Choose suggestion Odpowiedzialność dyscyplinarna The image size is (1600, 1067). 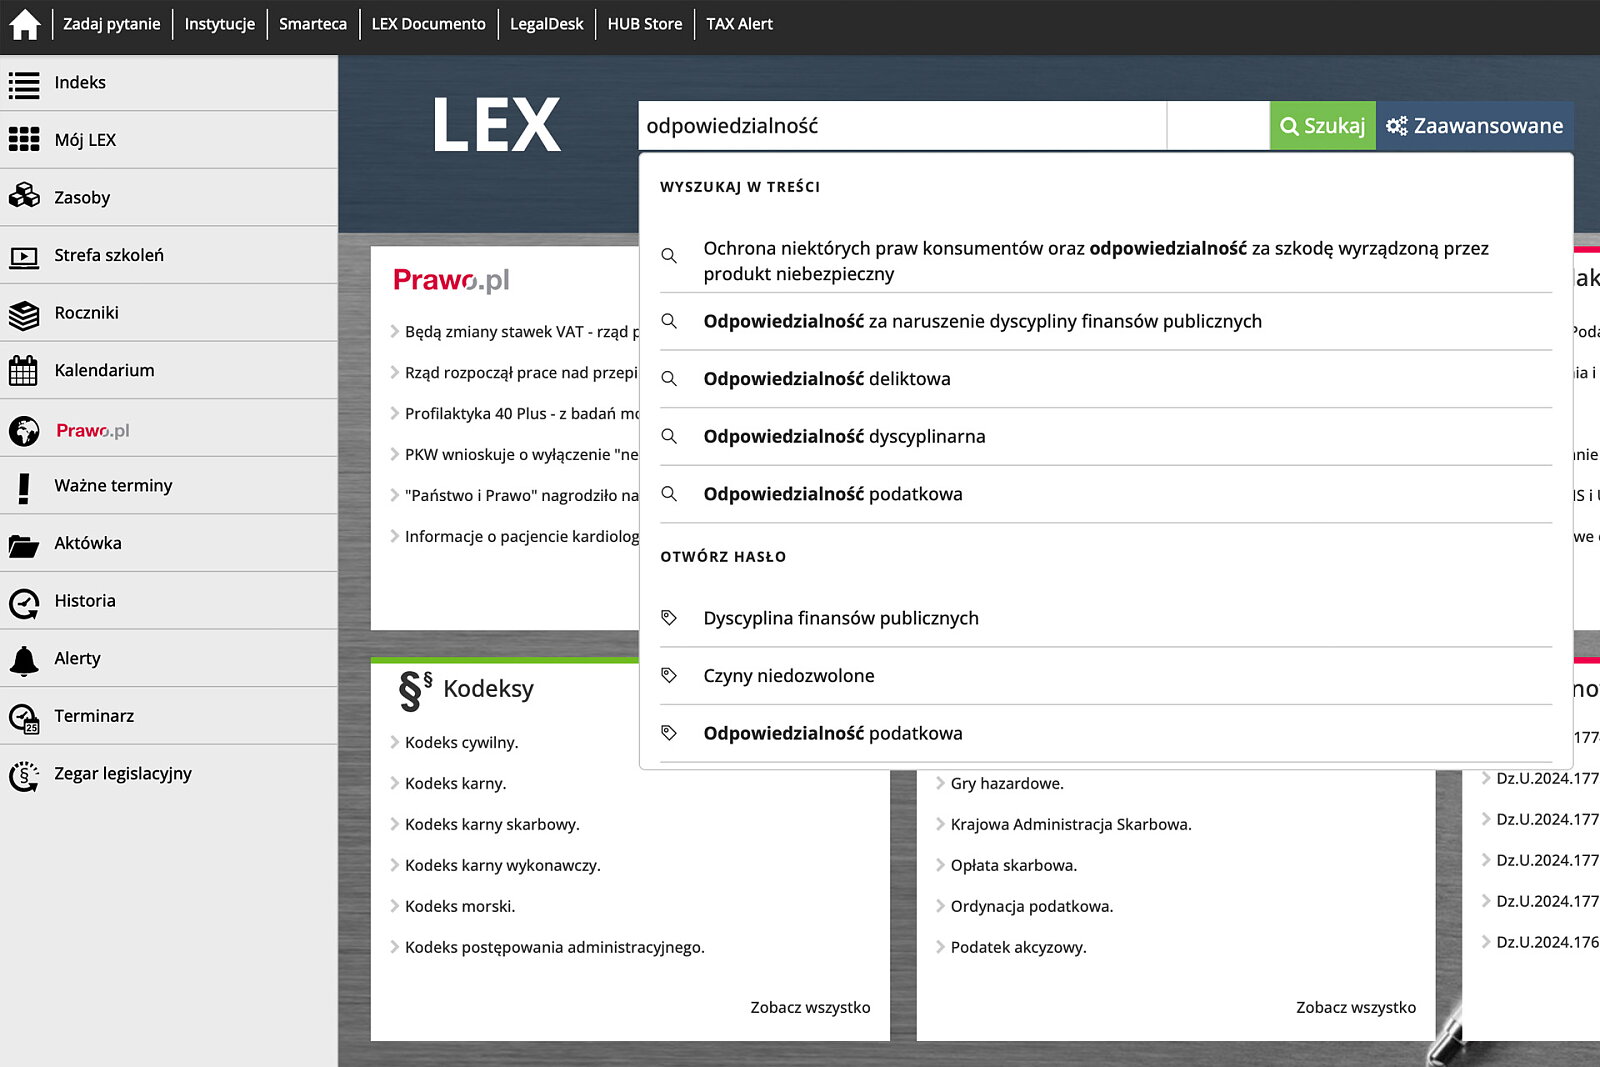tap(844, 437)
